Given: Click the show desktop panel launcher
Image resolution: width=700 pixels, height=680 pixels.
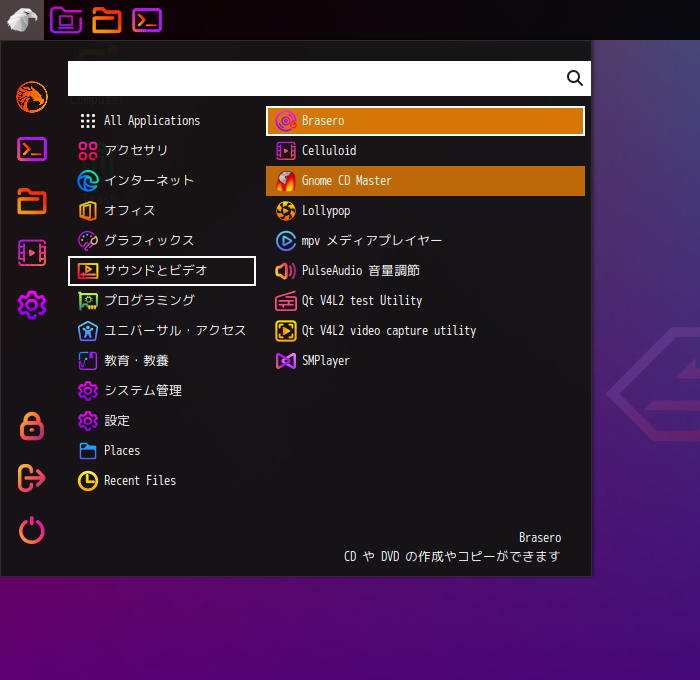Looking at the screenshot, I should (x=66, y=20).
